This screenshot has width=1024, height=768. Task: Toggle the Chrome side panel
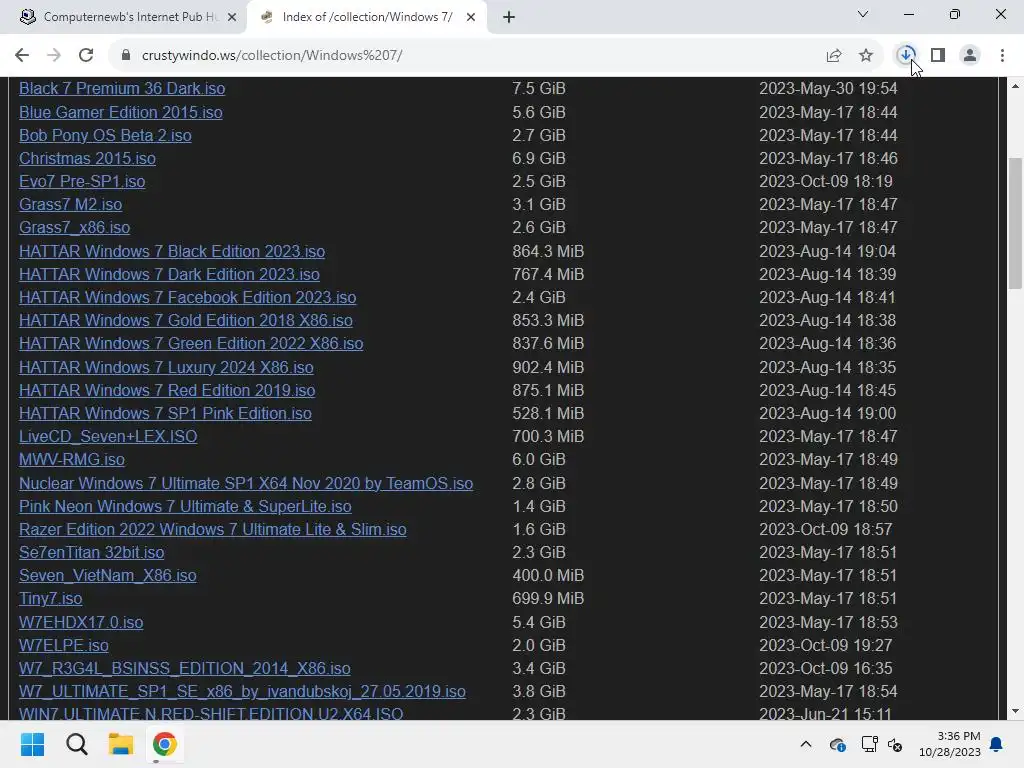[938, 55]
